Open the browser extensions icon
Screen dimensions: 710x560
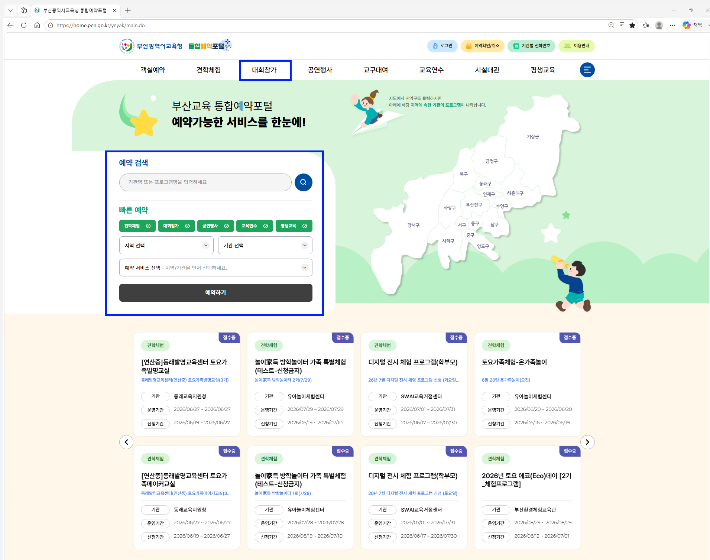coord(646,25)
